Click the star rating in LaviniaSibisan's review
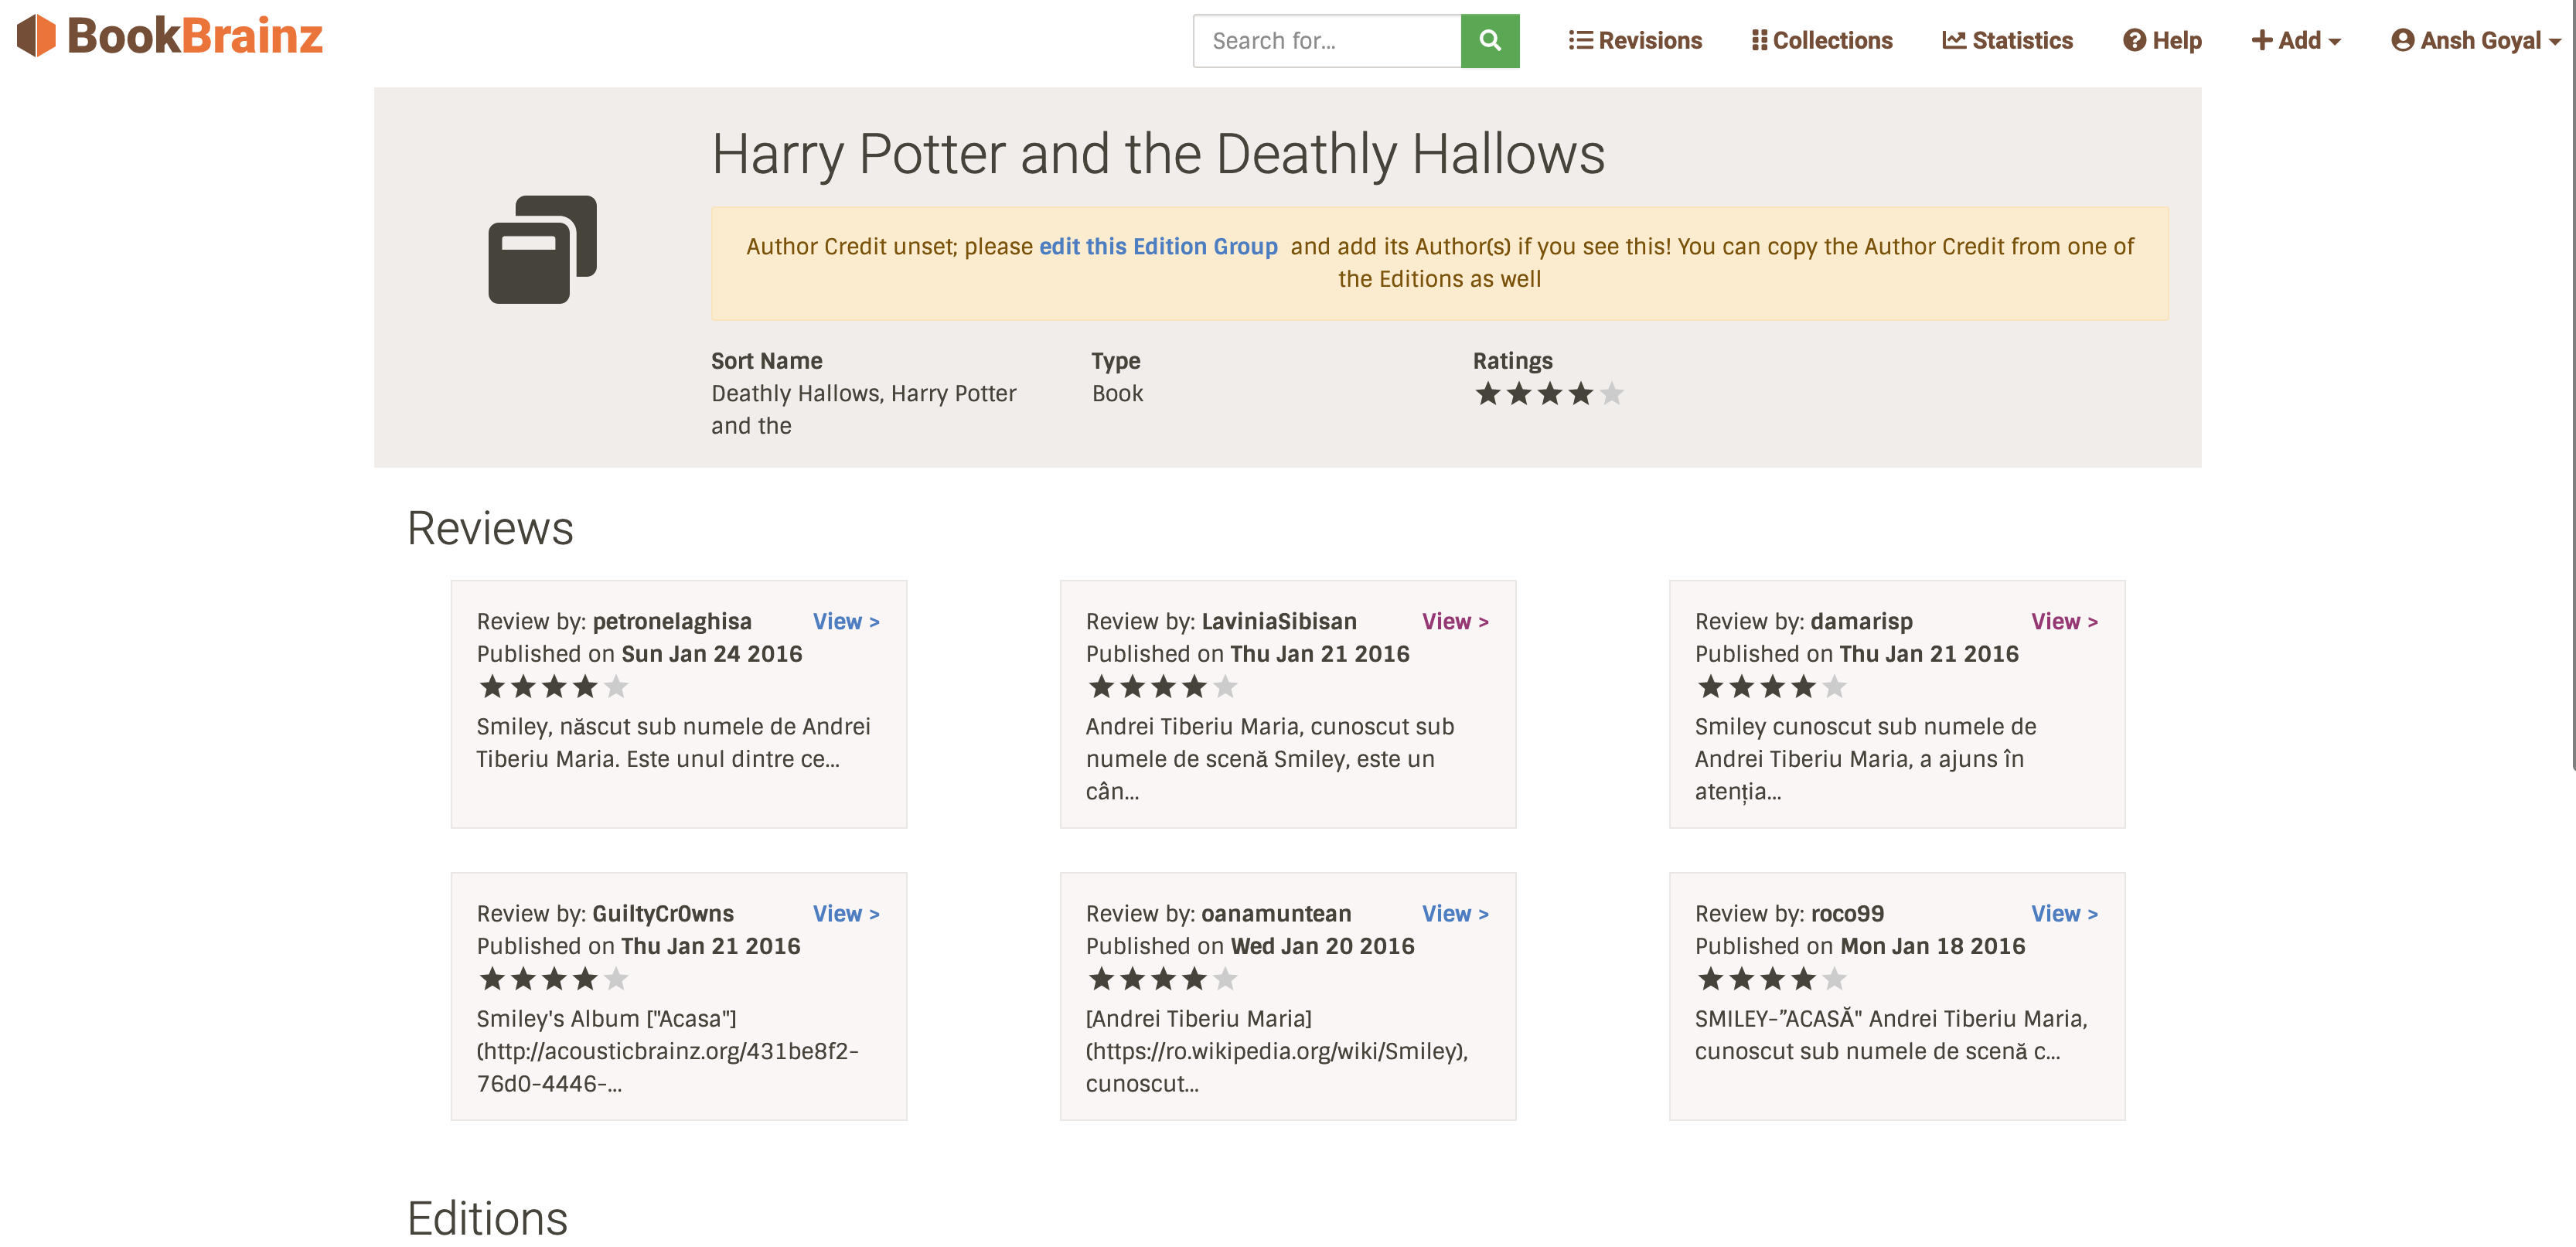Screen dimensions: 2576x1247 pyautogui.click(x=1162, y=687)
